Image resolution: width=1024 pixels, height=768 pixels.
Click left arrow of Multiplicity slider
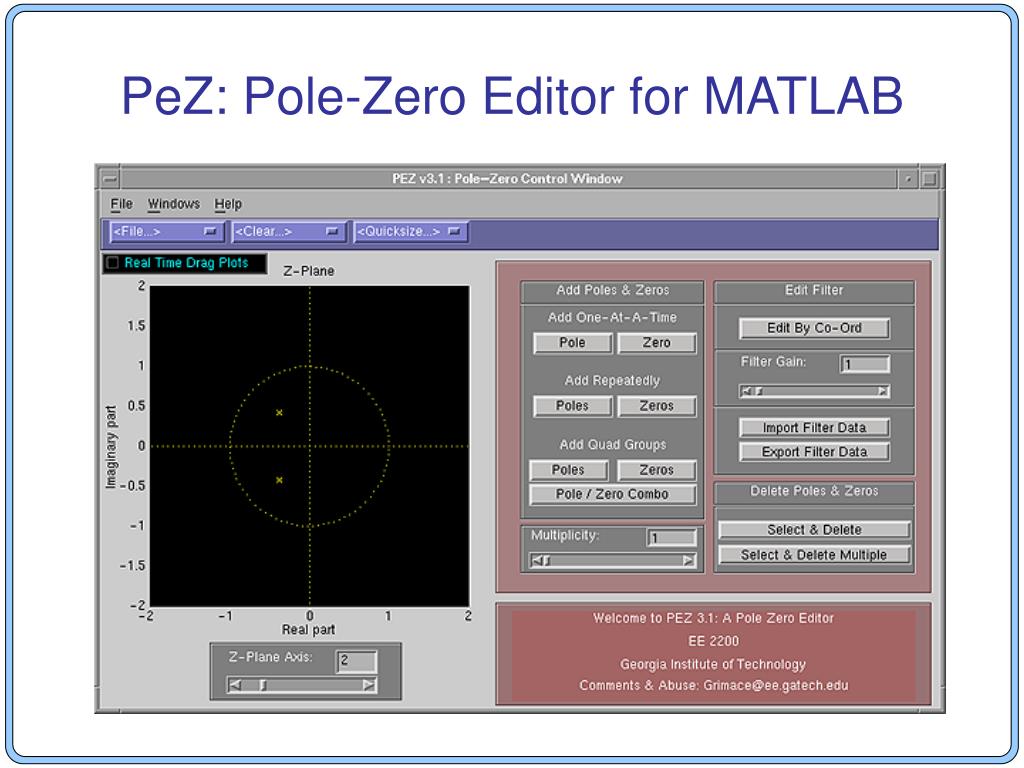coord(536,560)
